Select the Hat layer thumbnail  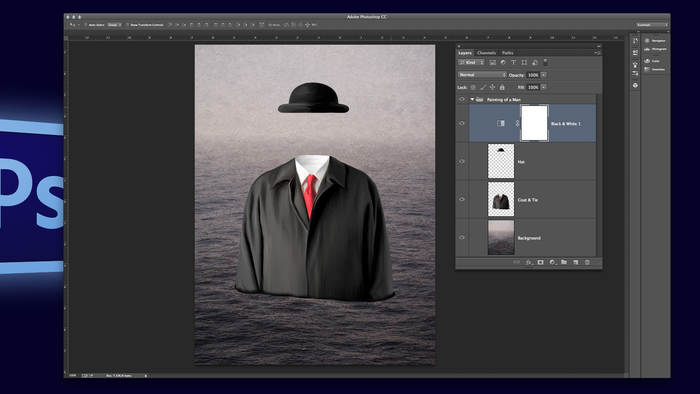(501, 161)
